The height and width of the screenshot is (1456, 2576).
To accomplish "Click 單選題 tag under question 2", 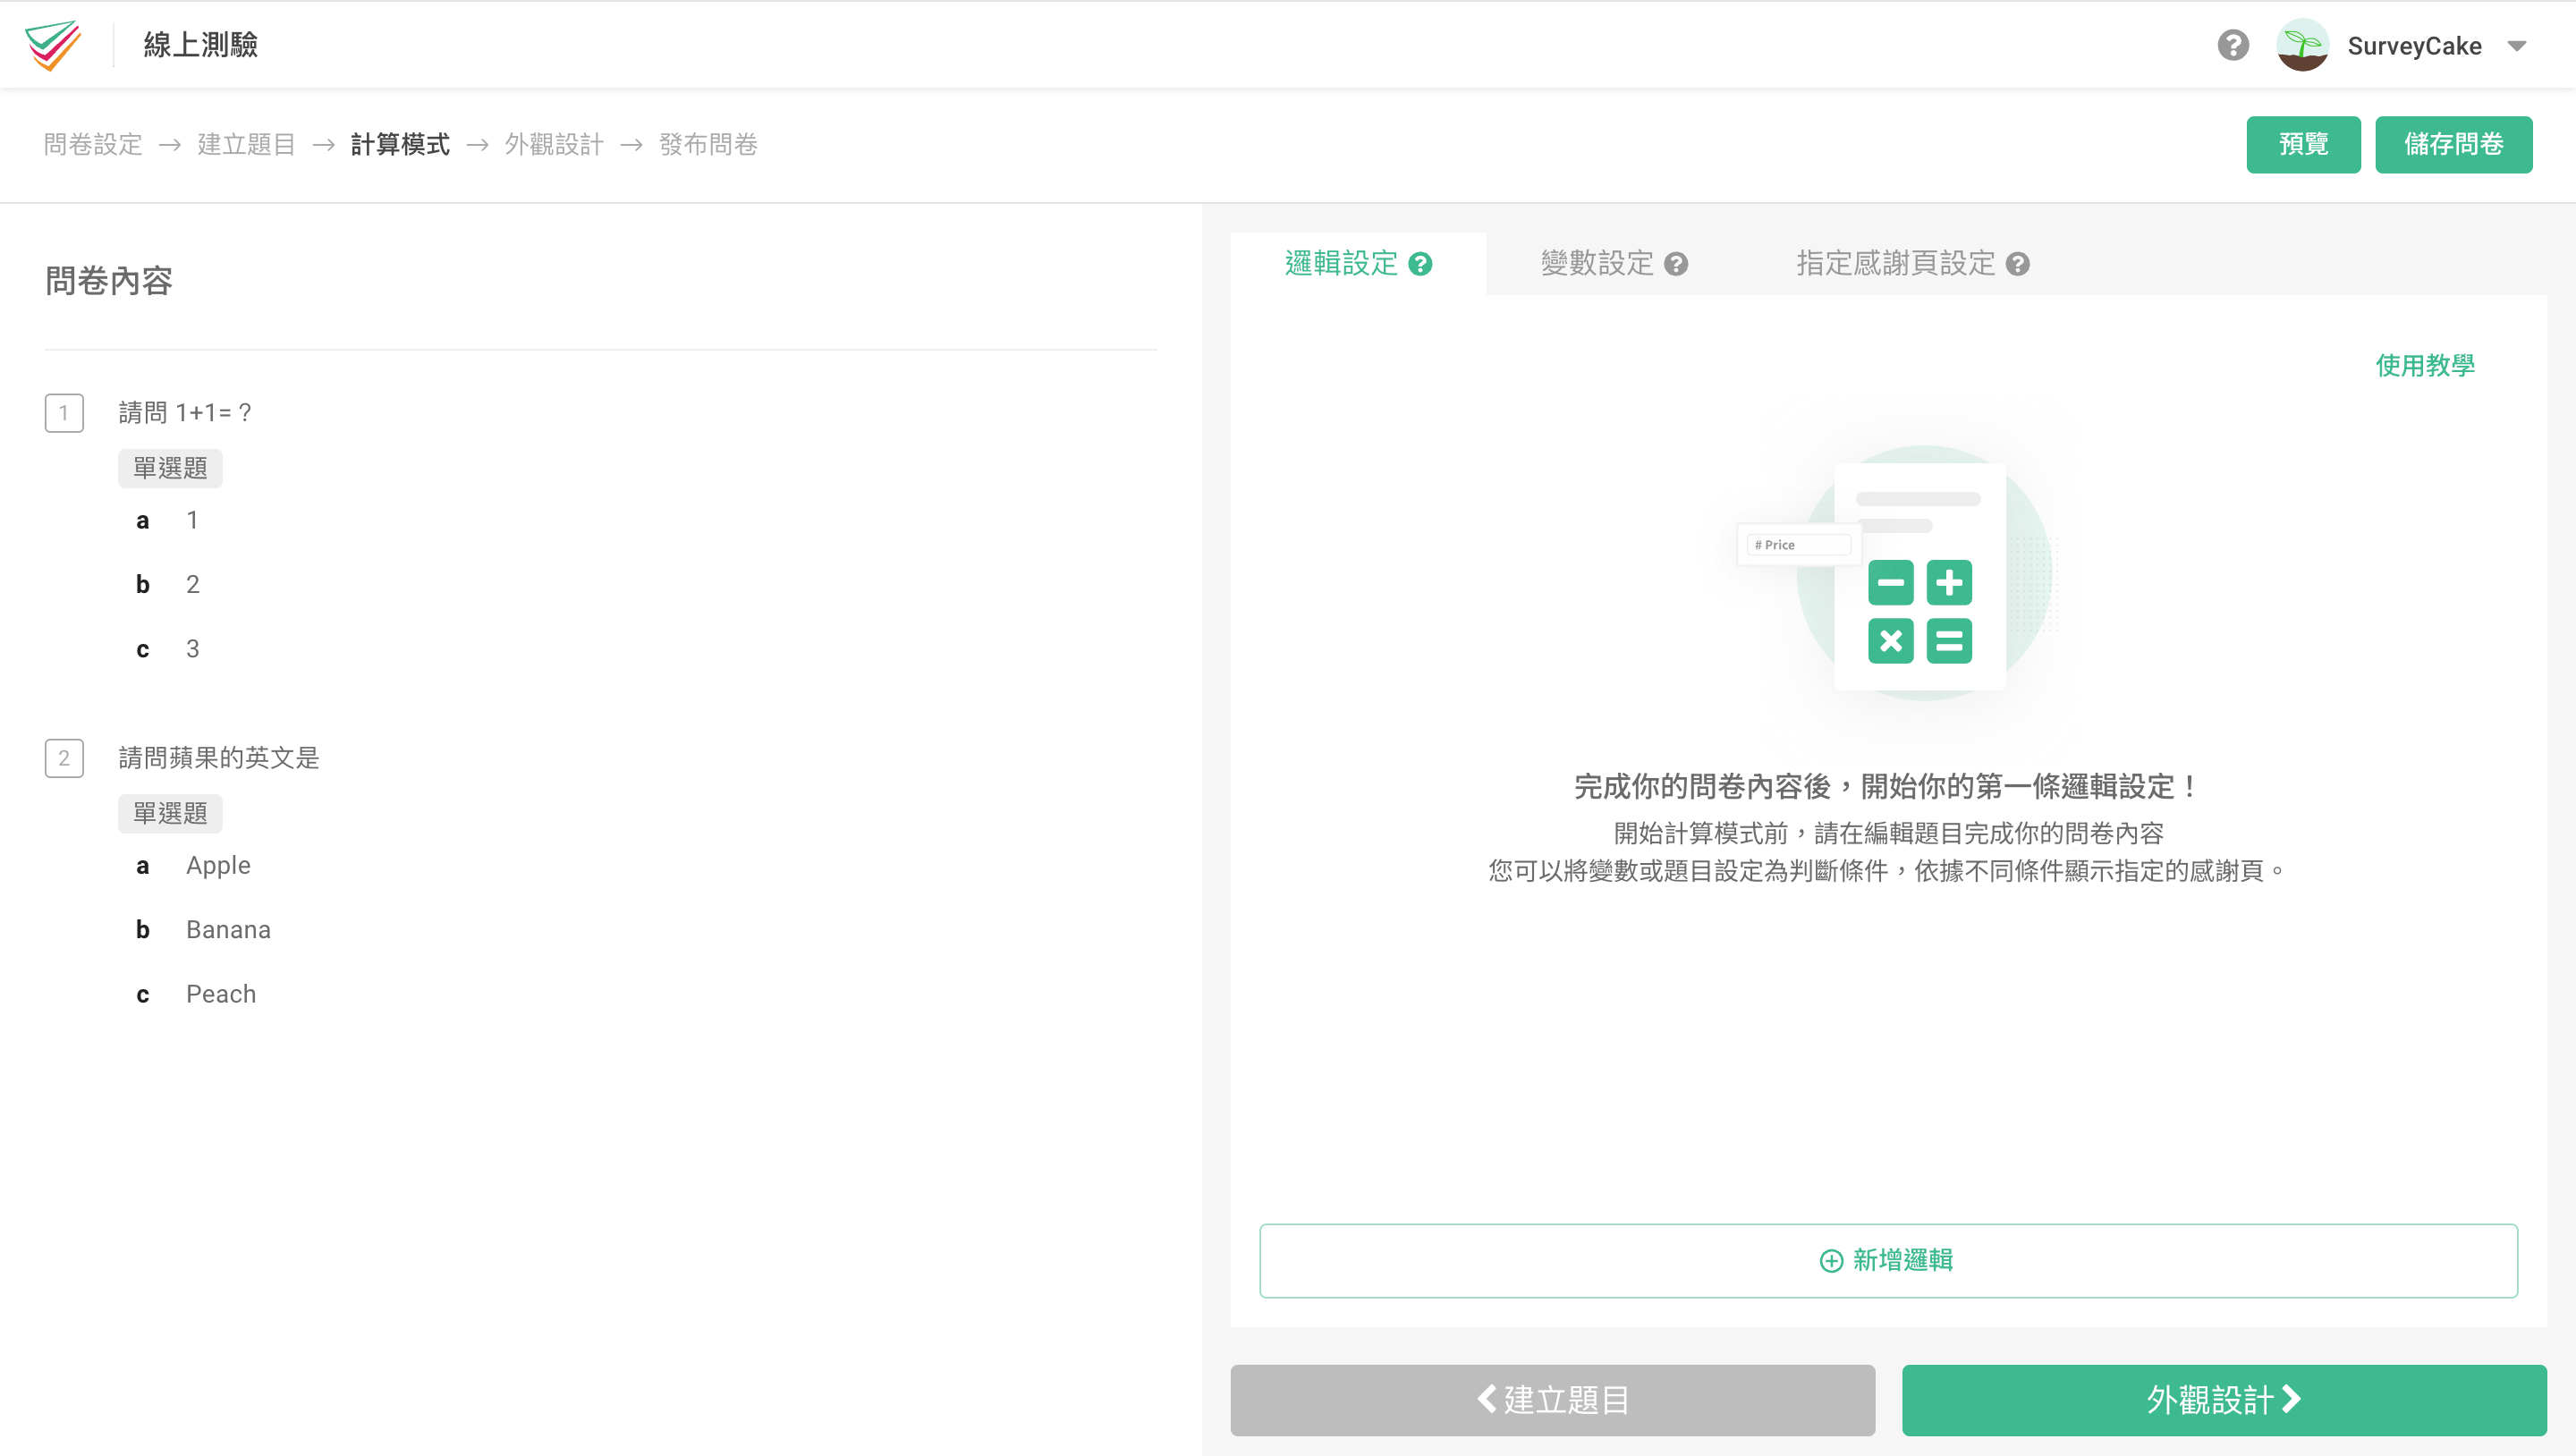I will point(170,813).
